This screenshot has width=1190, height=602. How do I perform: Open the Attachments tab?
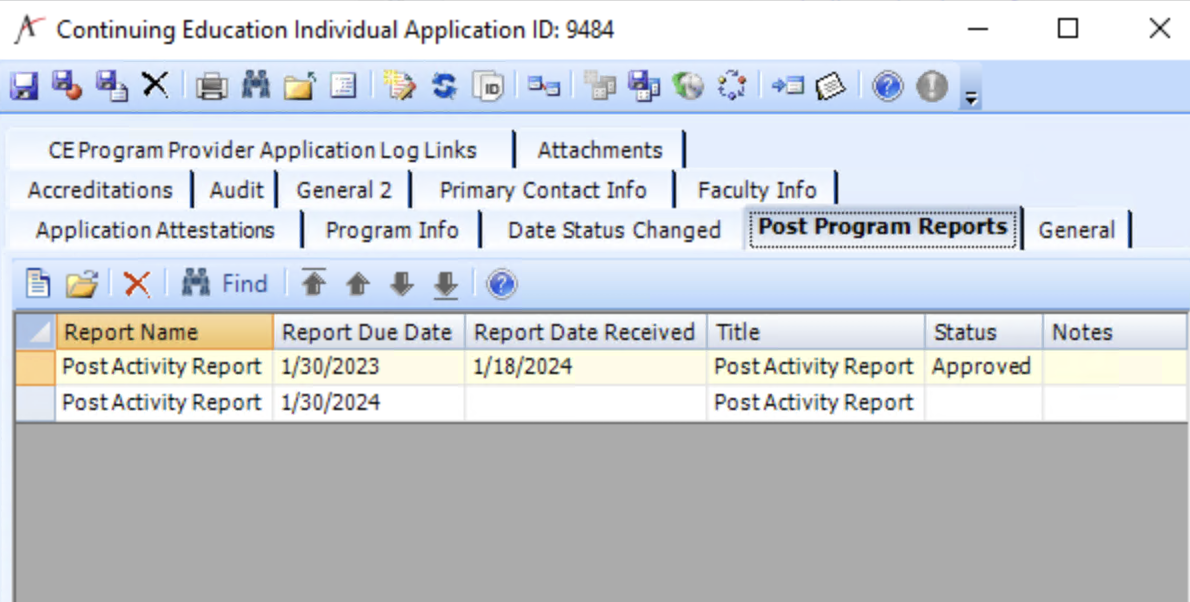[599, 149]
